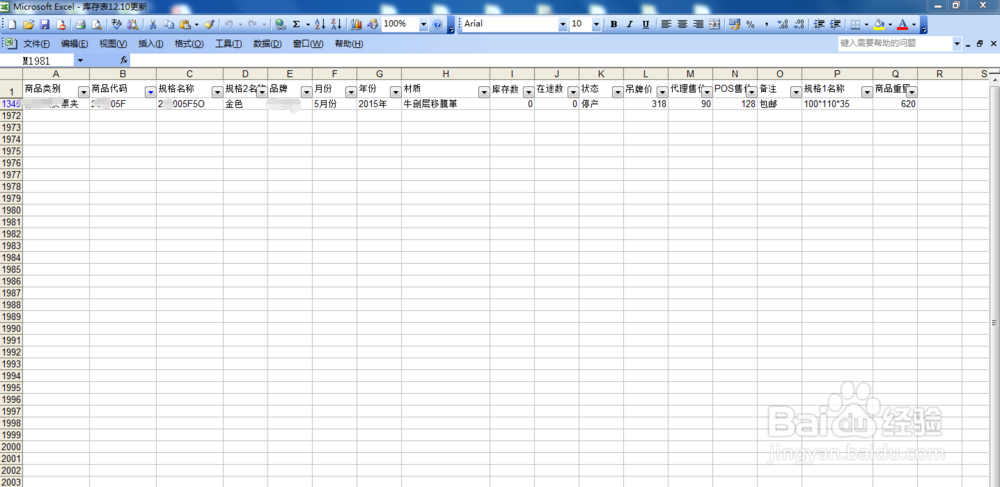Open the 视图(V) menu
This screenshot has height=487, width=1000.
(113, 43)
